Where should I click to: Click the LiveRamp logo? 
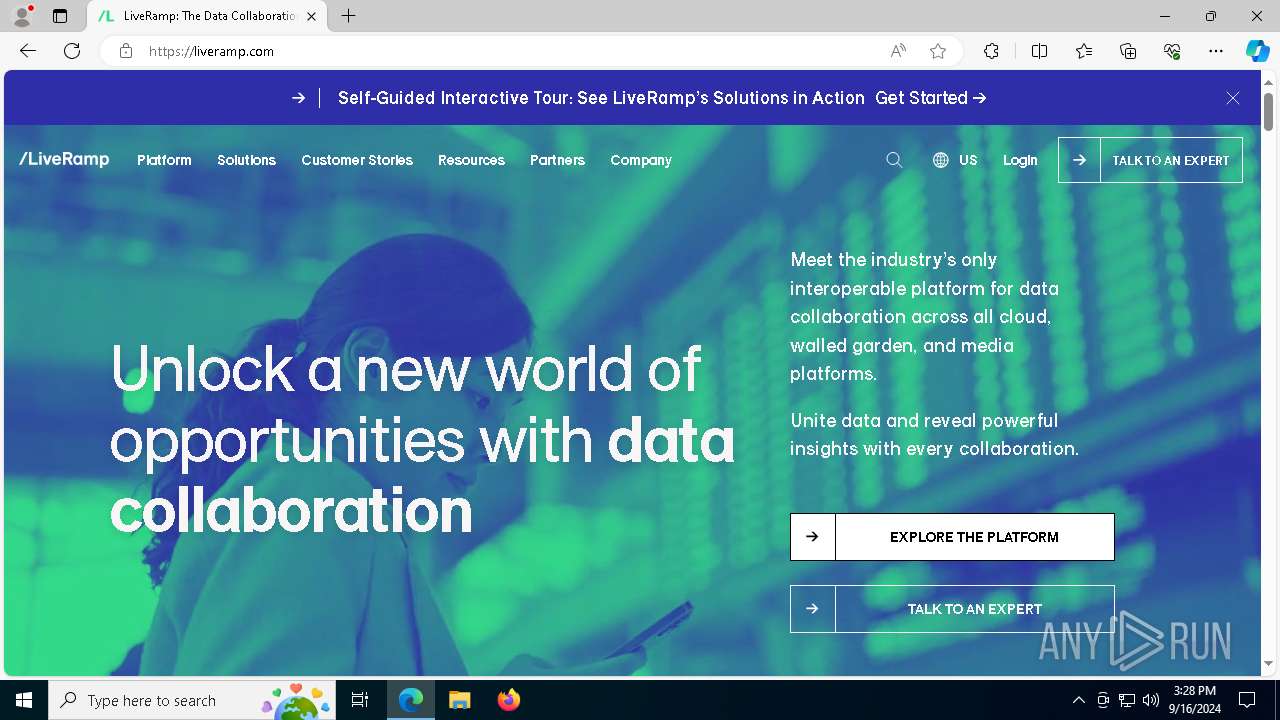click(64, 159)
